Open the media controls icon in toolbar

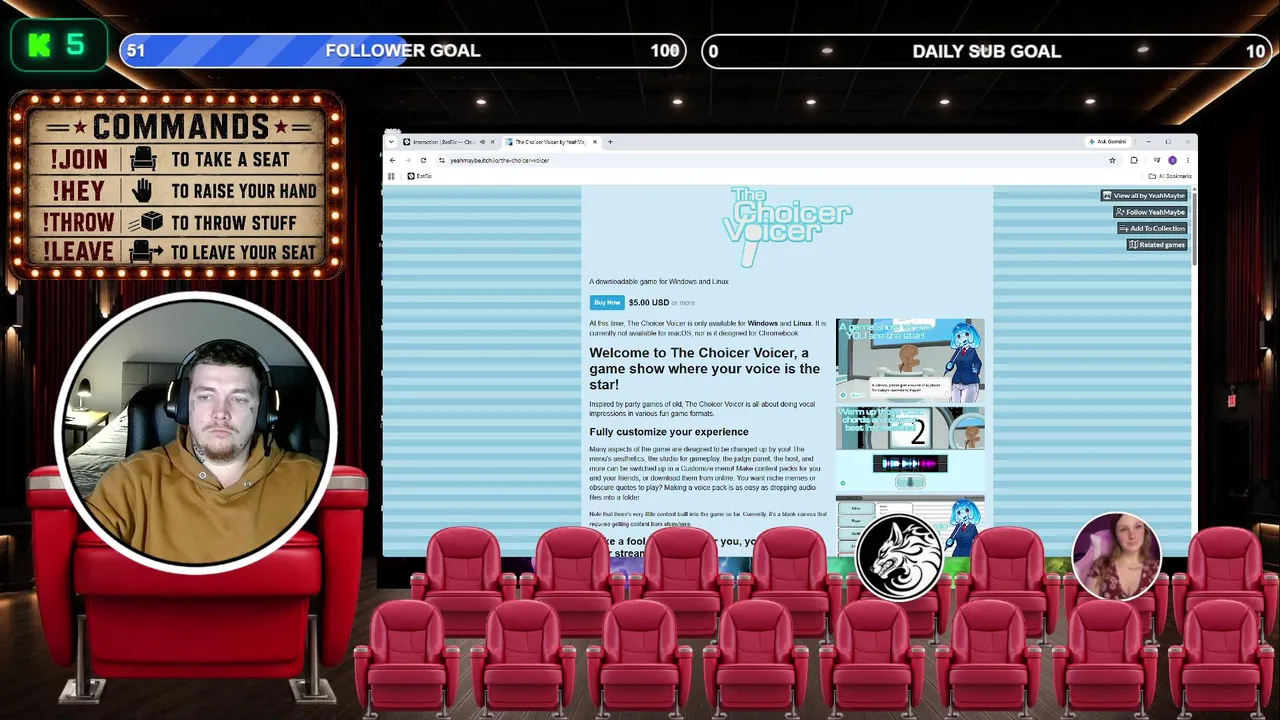(1158, 160)
